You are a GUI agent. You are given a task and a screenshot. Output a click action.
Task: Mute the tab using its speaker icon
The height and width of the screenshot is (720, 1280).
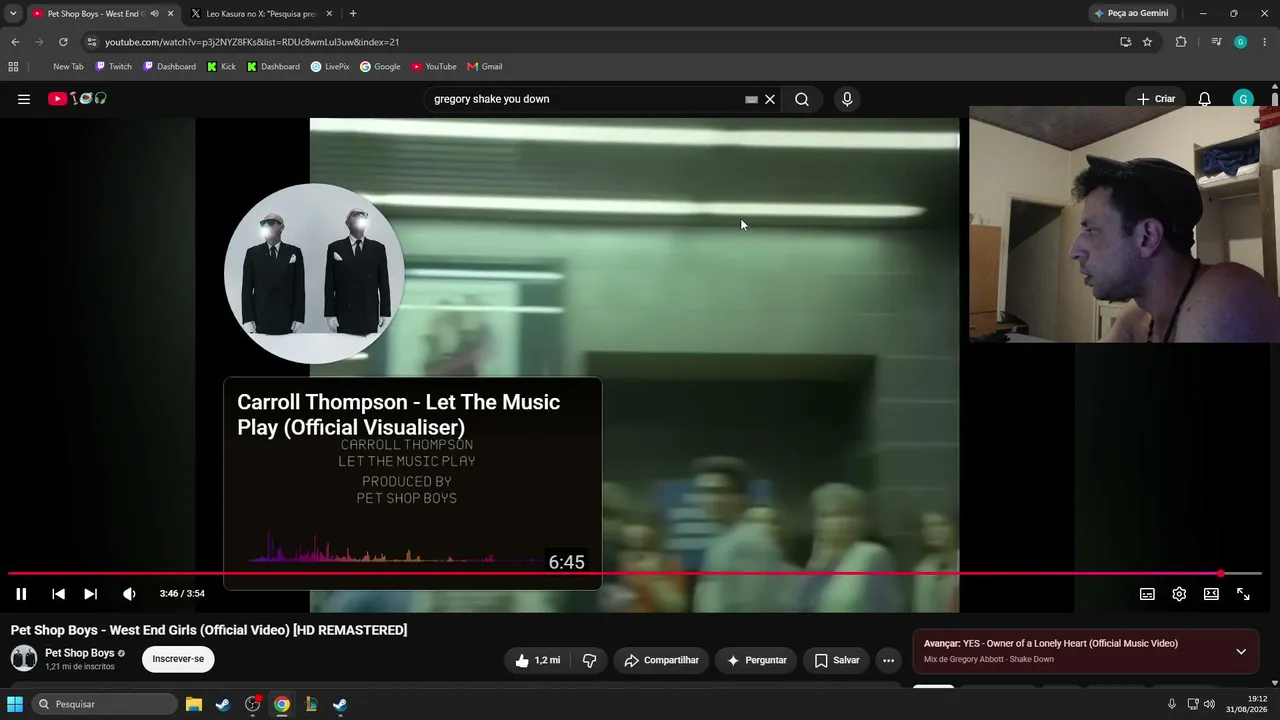pos(154,14)
